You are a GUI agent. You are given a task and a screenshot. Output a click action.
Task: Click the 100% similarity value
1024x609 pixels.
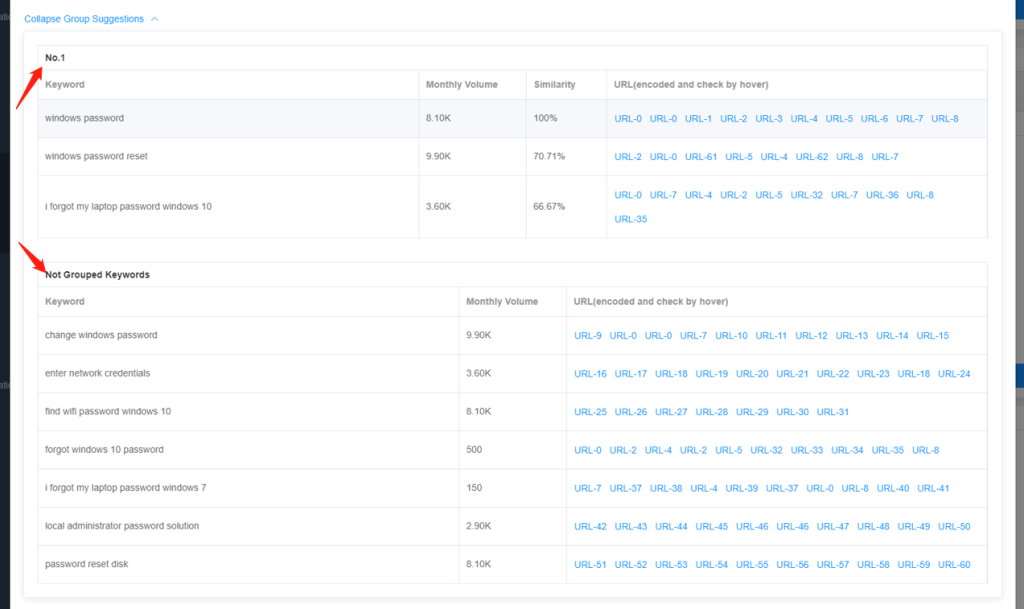point(545,118)
